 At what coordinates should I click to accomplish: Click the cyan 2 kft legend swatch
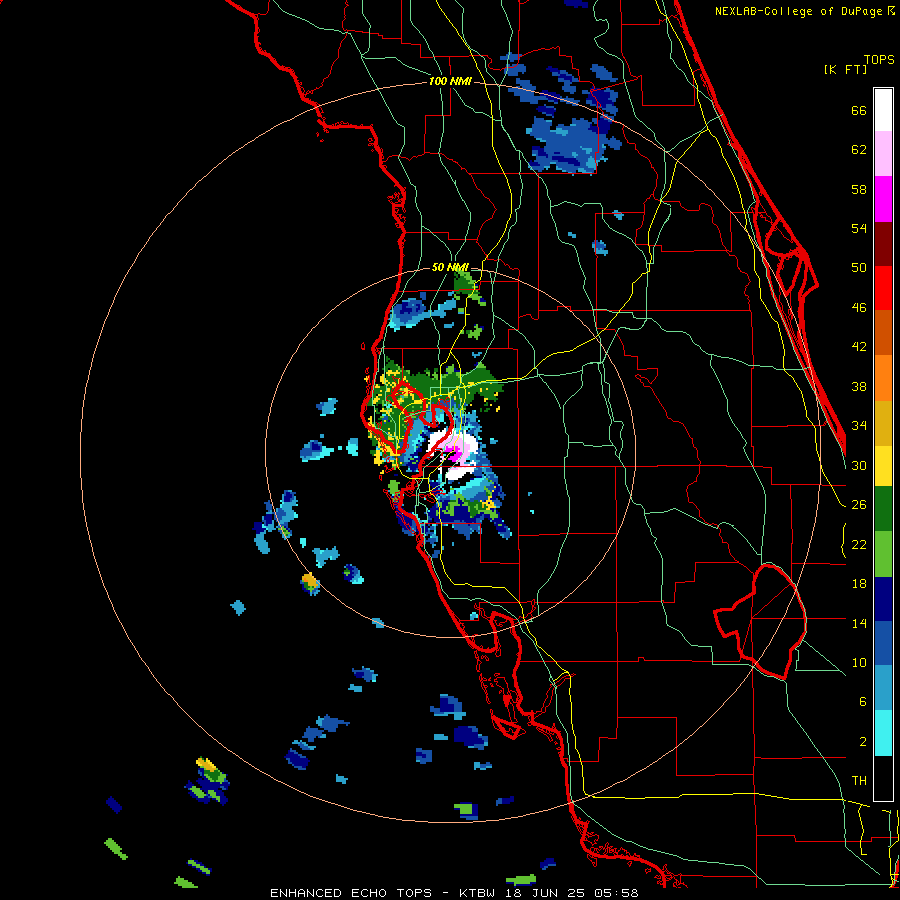pos(883,734)
